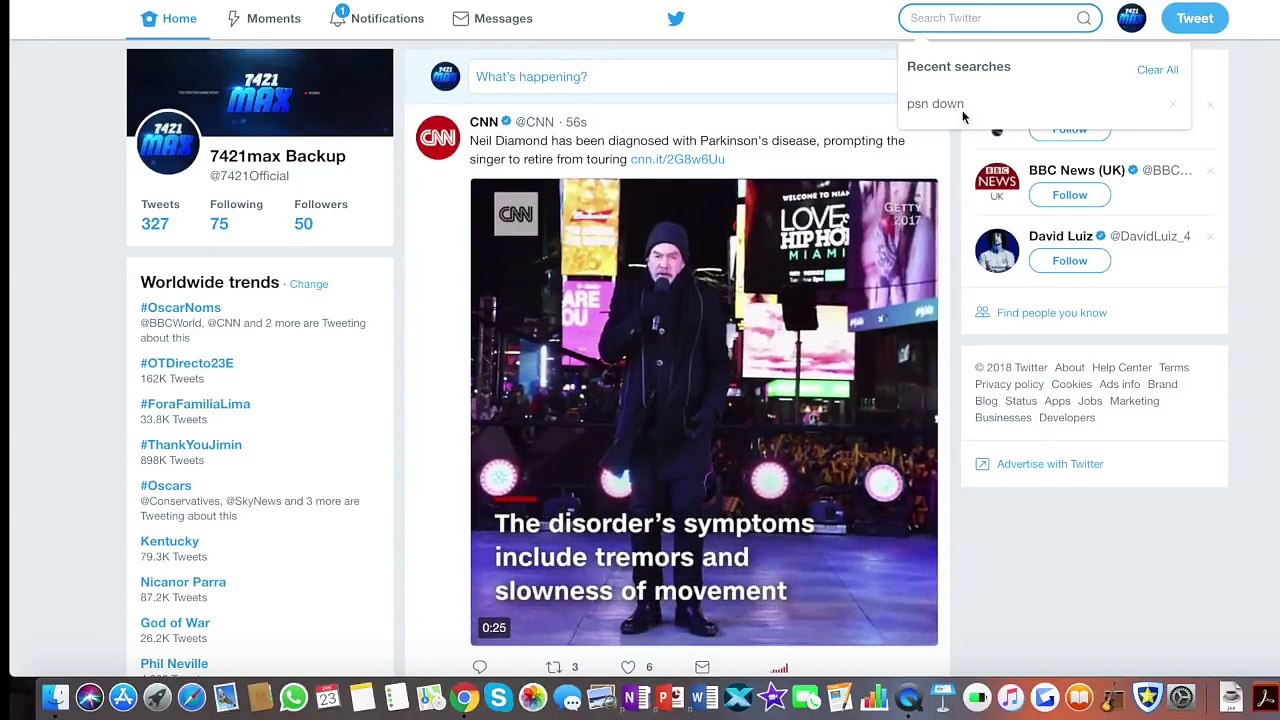View tweet activity bar chart icon
1280x720 pixels.
point(779,668)
